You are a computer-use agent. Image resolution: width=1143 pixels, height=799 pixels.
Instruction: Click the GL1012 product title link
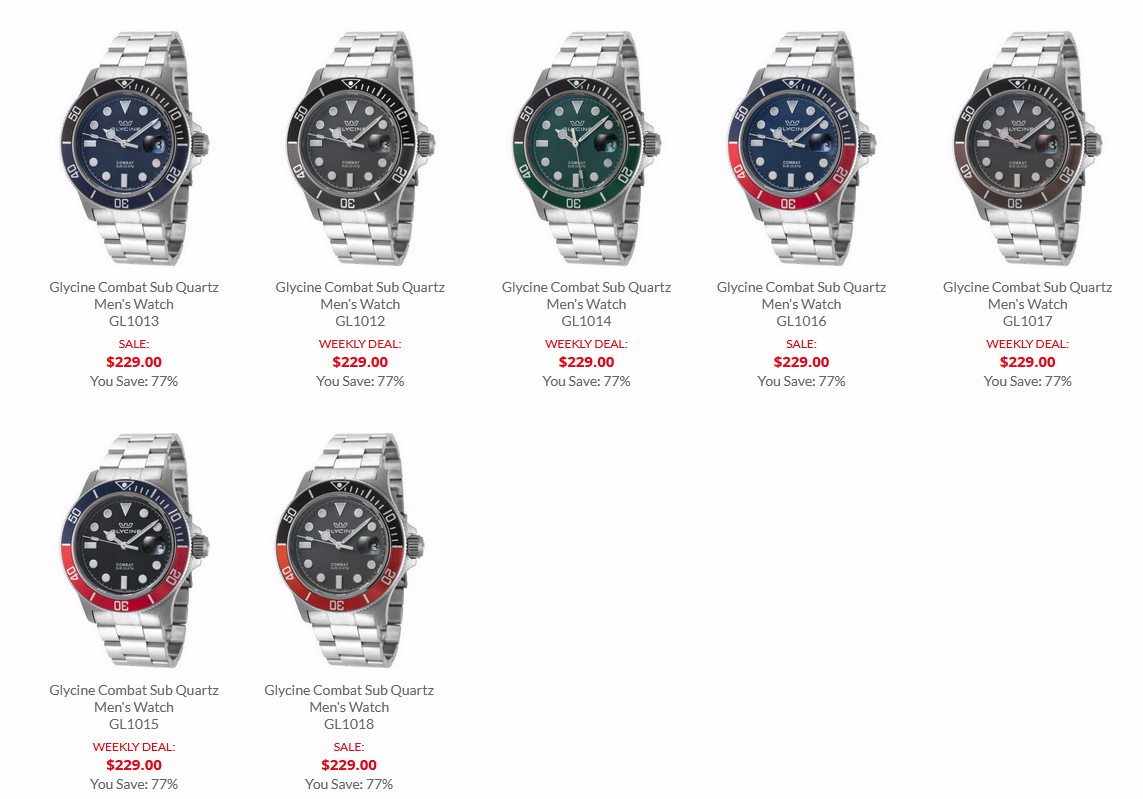click(x=360, y=304)
